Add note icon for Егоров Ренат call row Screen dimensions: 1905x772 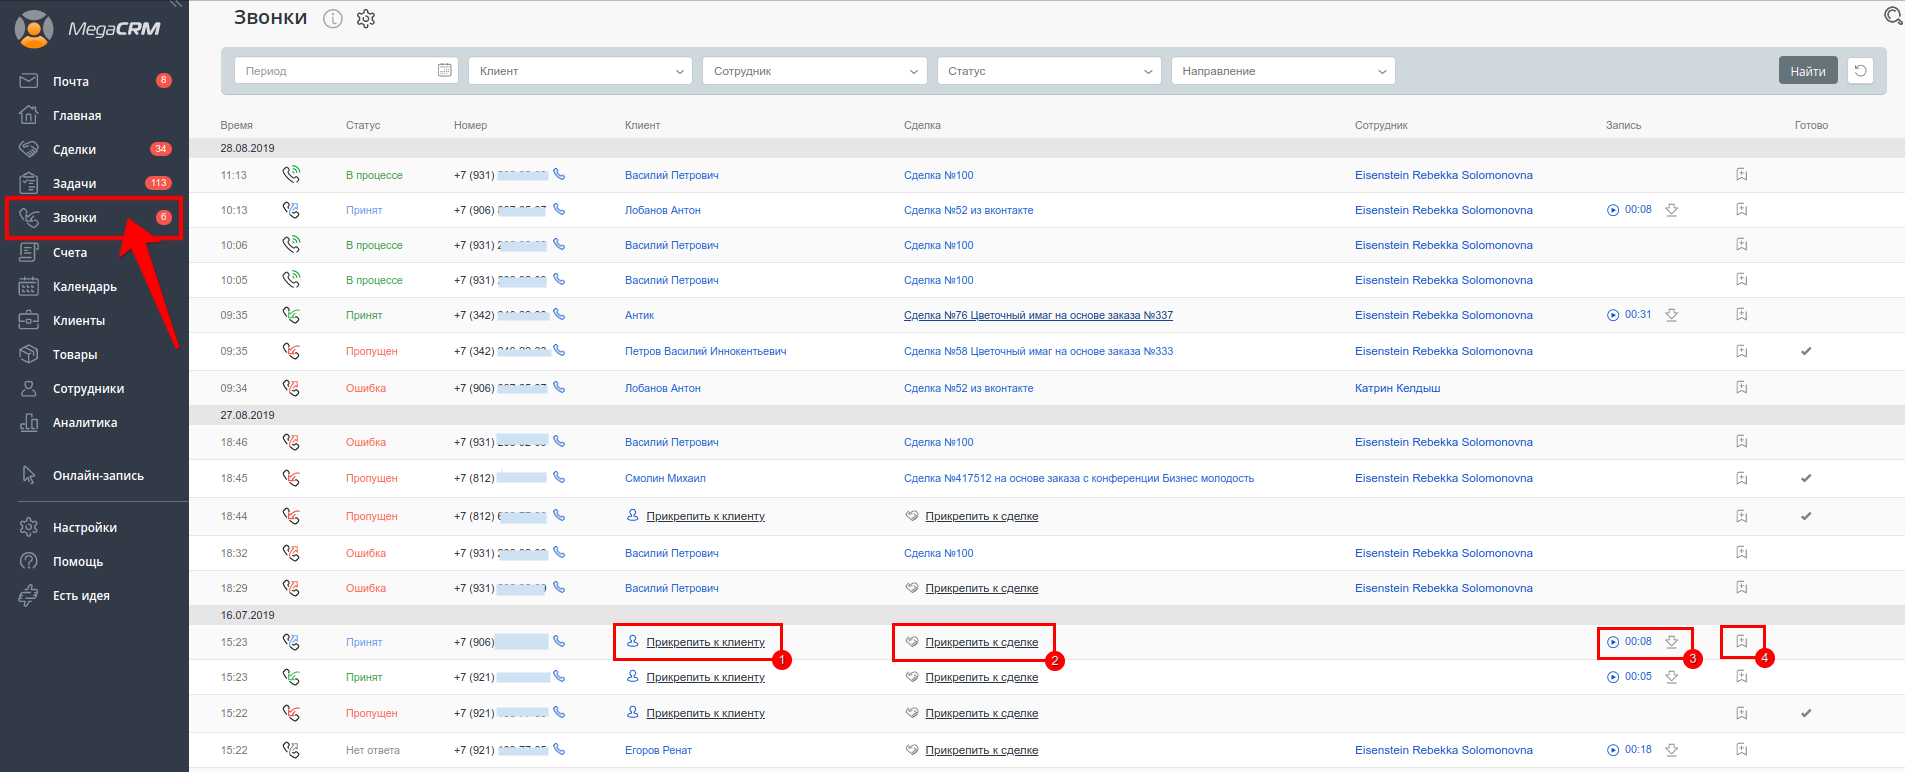click(1742, 750)
